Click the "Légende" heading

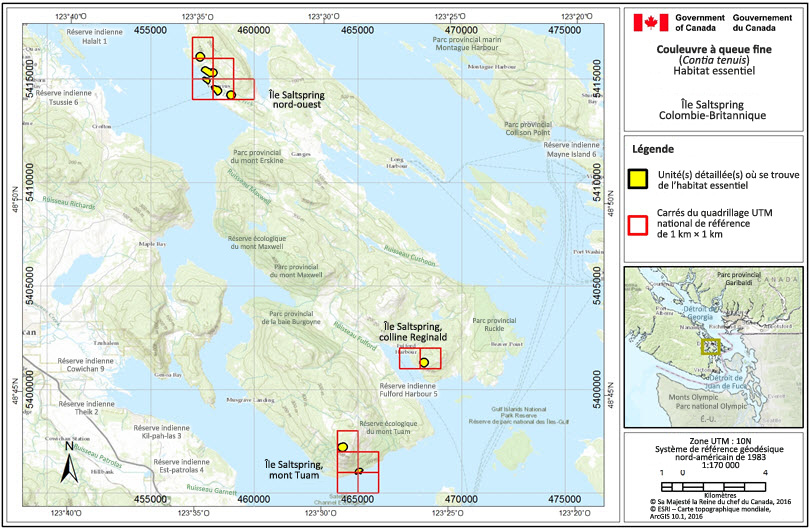pyautogui.click(x=655, y=149)
